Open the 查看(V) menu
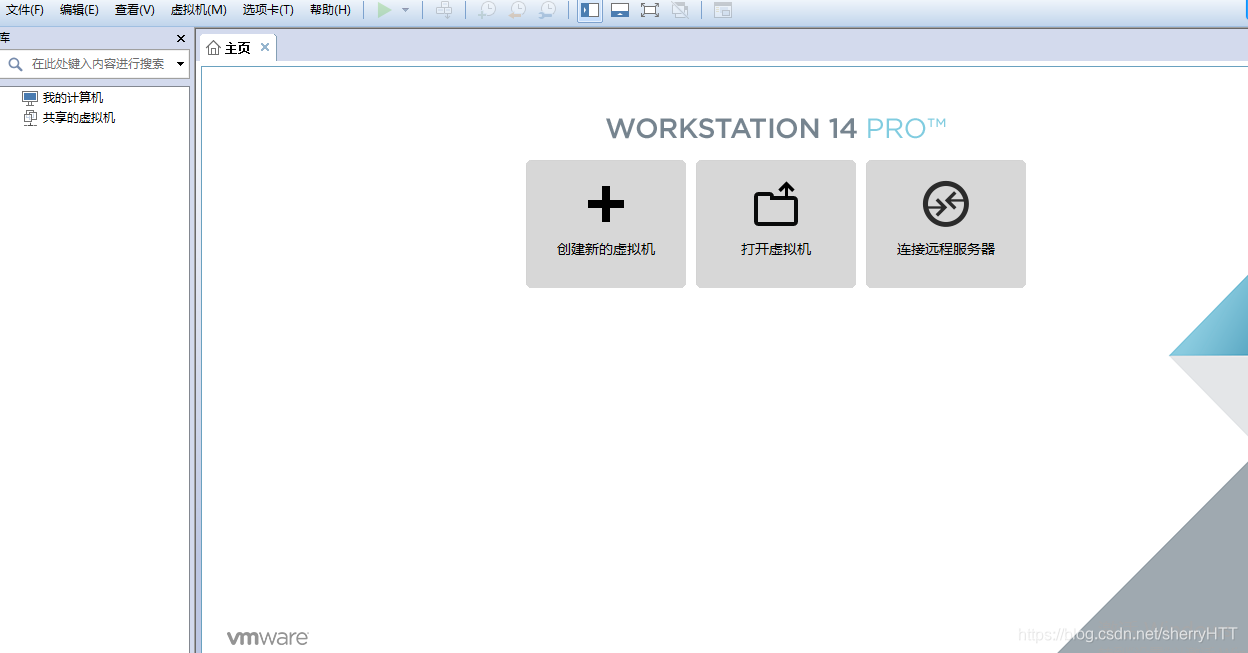Screen dimensions: 1248x653 click(x=134, y=10)
